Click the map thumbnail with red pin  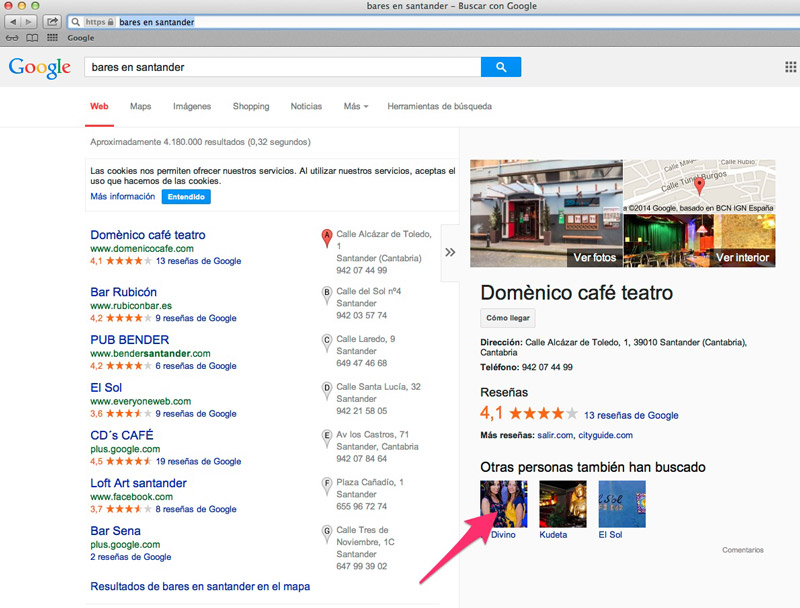tap(699, 186)
